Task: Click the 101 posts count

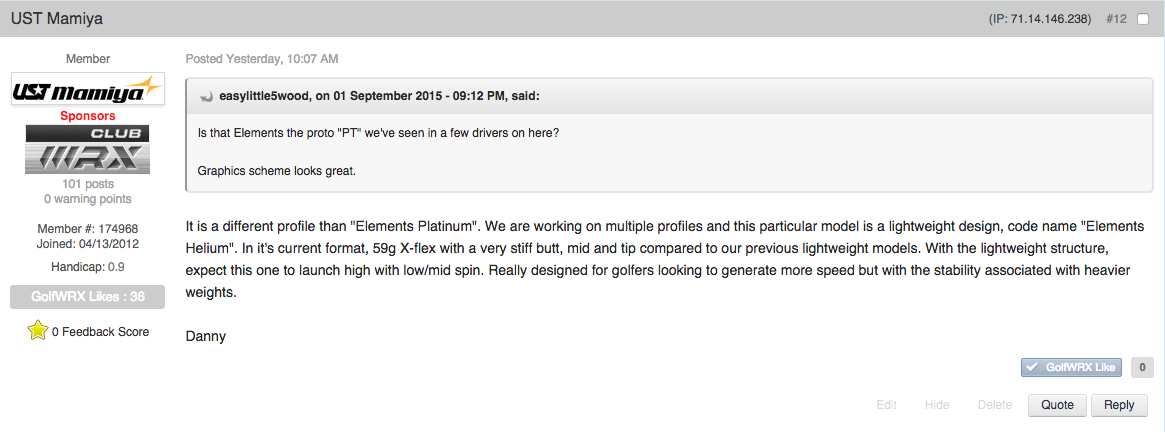Action: [x=88, y=184]
